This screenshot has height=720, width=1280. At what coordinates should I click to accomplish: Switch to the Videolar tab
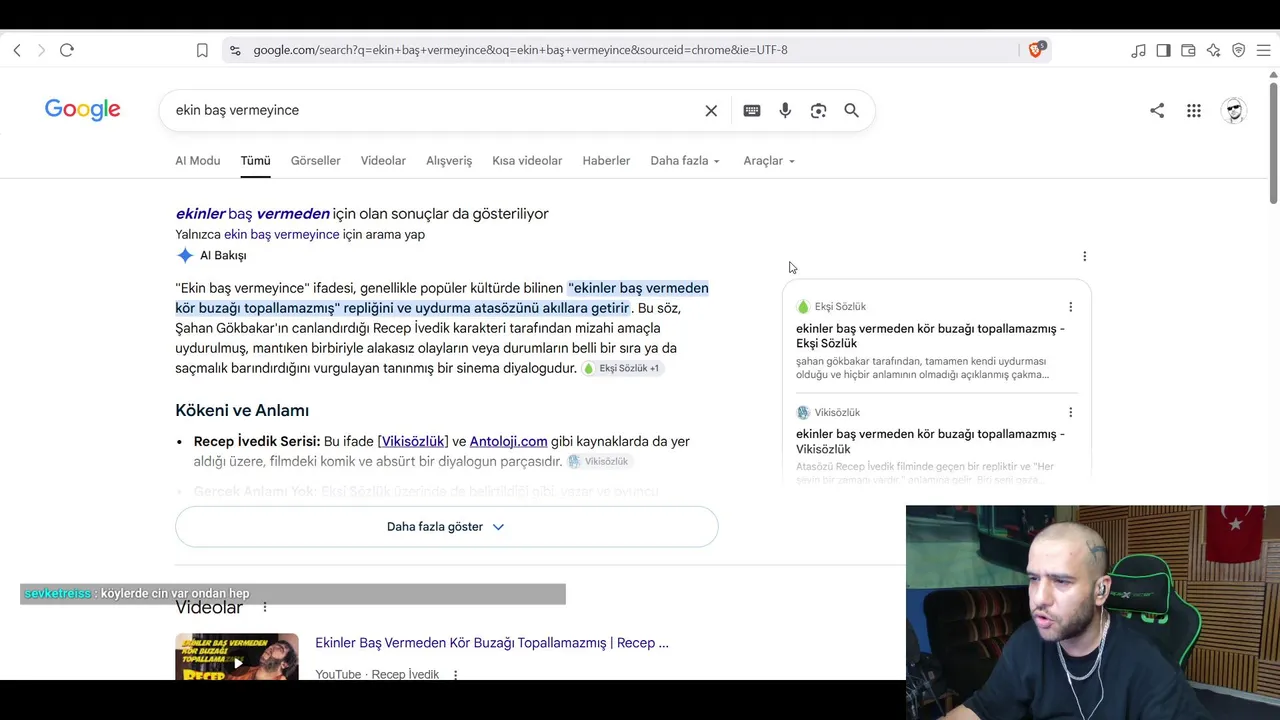383,161
